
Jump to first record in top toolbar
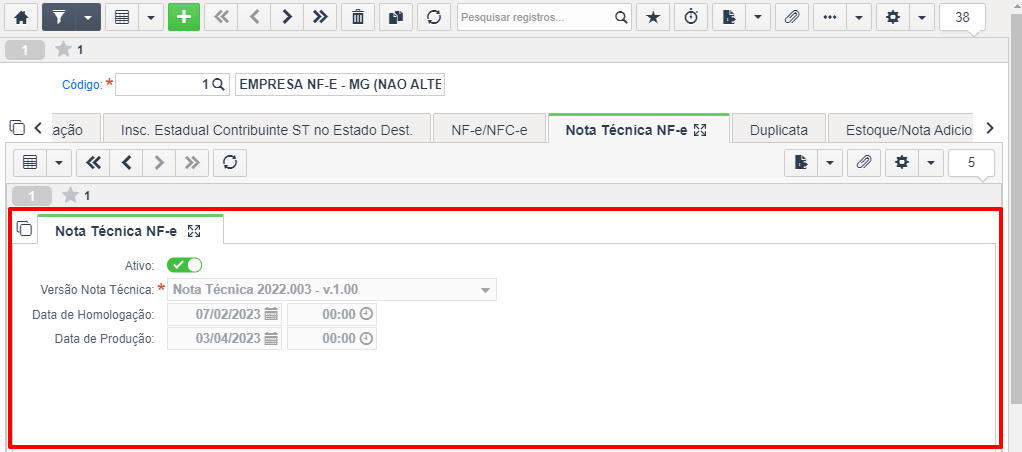(x=222, y=18)
